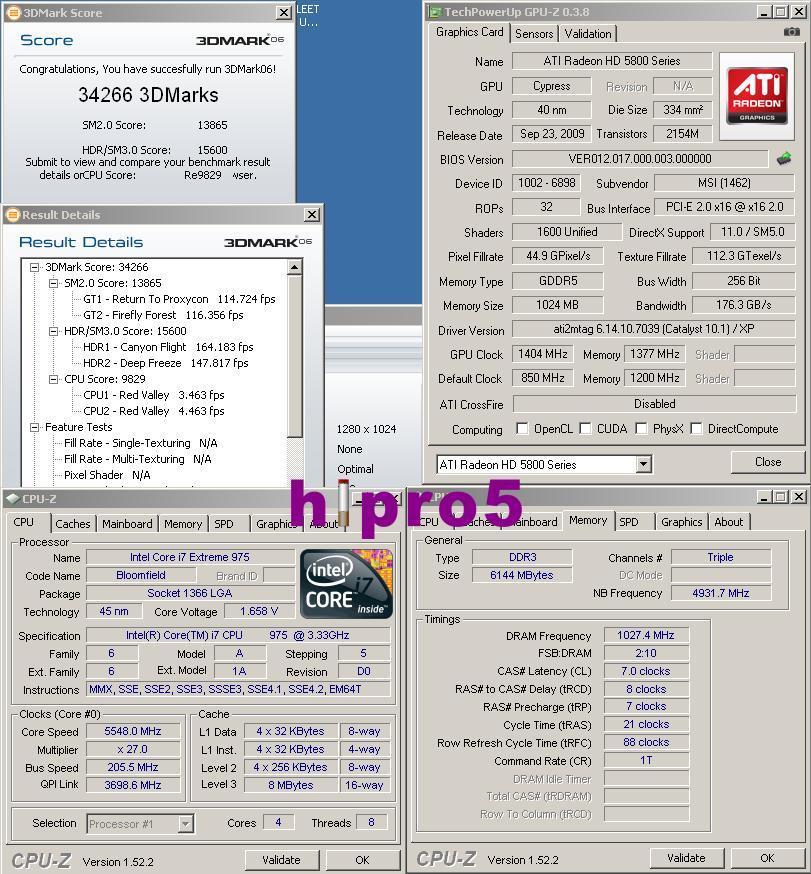The width and height of the screenshot is (811, 874).
Task: Open the Memory tab in left CPU-Z
Action: 183,523
